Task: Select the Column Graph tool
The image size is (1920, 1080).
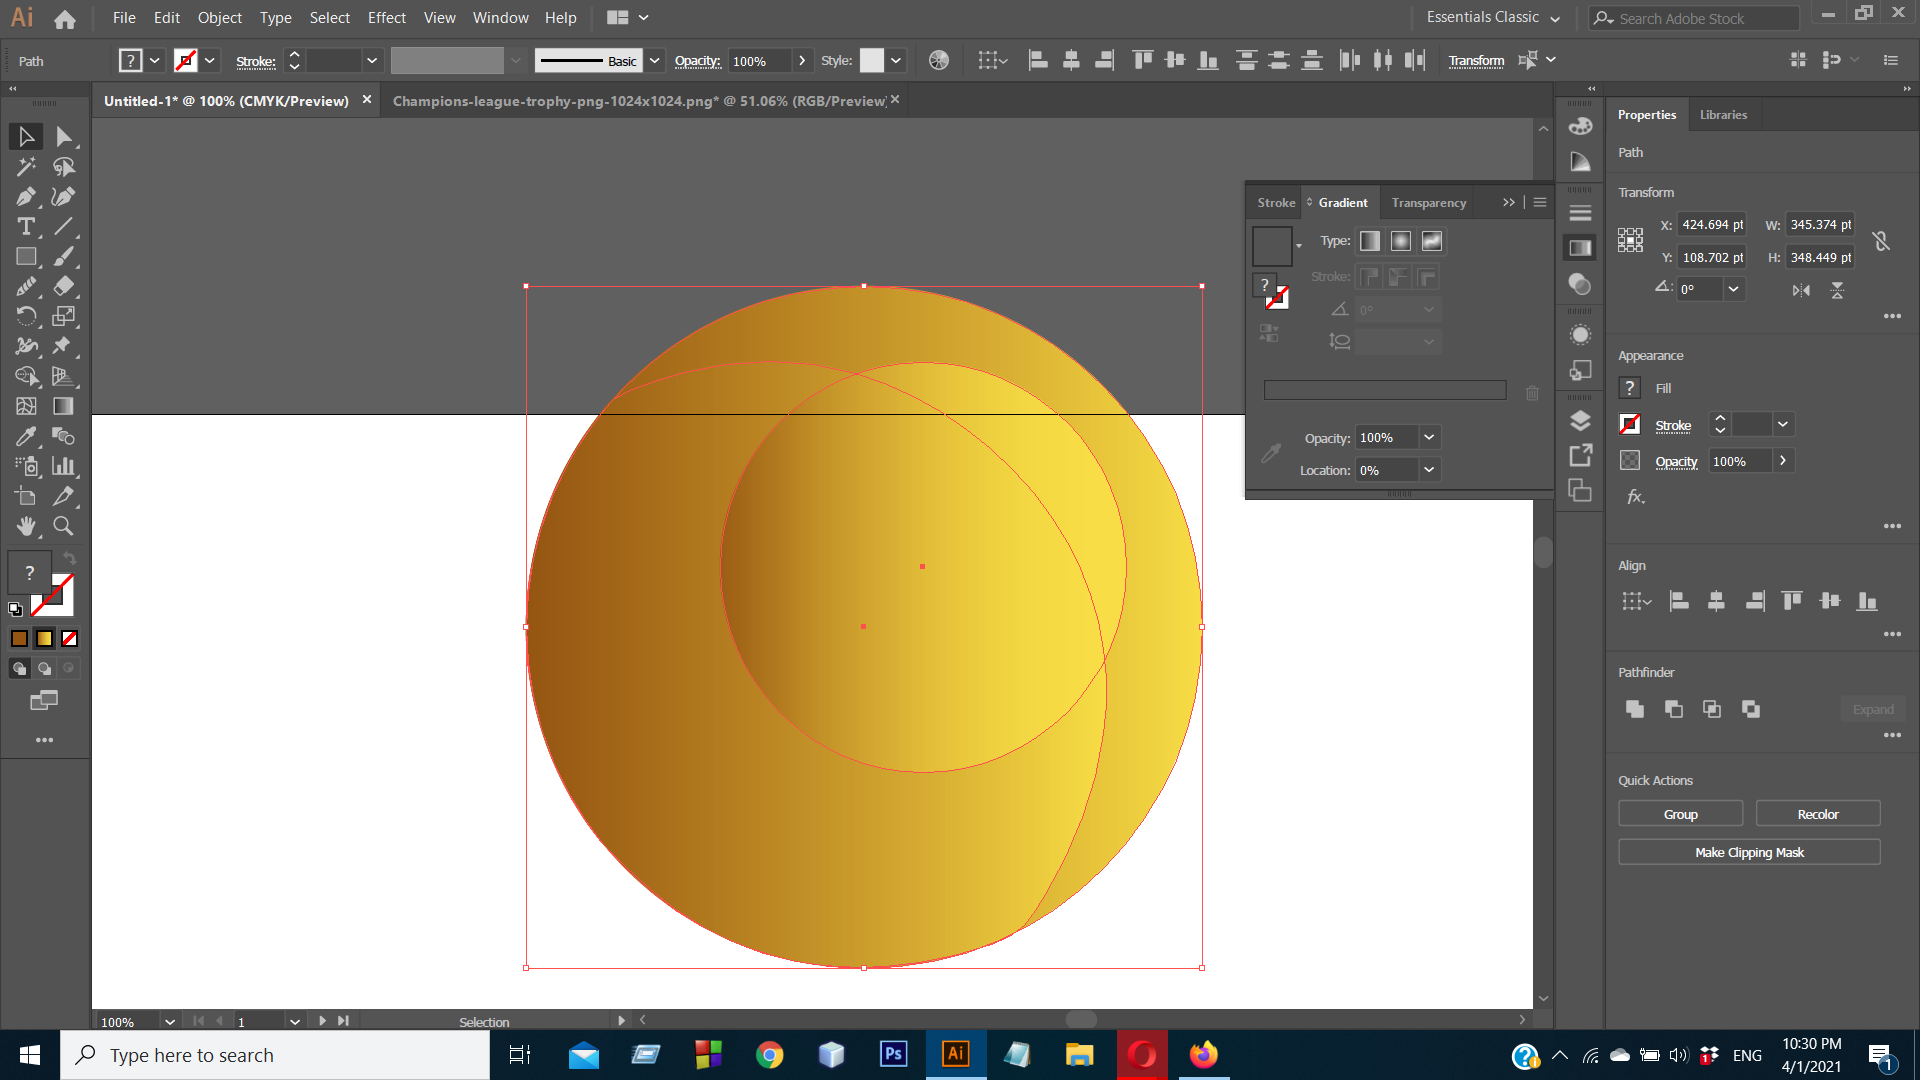Action: click(x=64, y=466)
